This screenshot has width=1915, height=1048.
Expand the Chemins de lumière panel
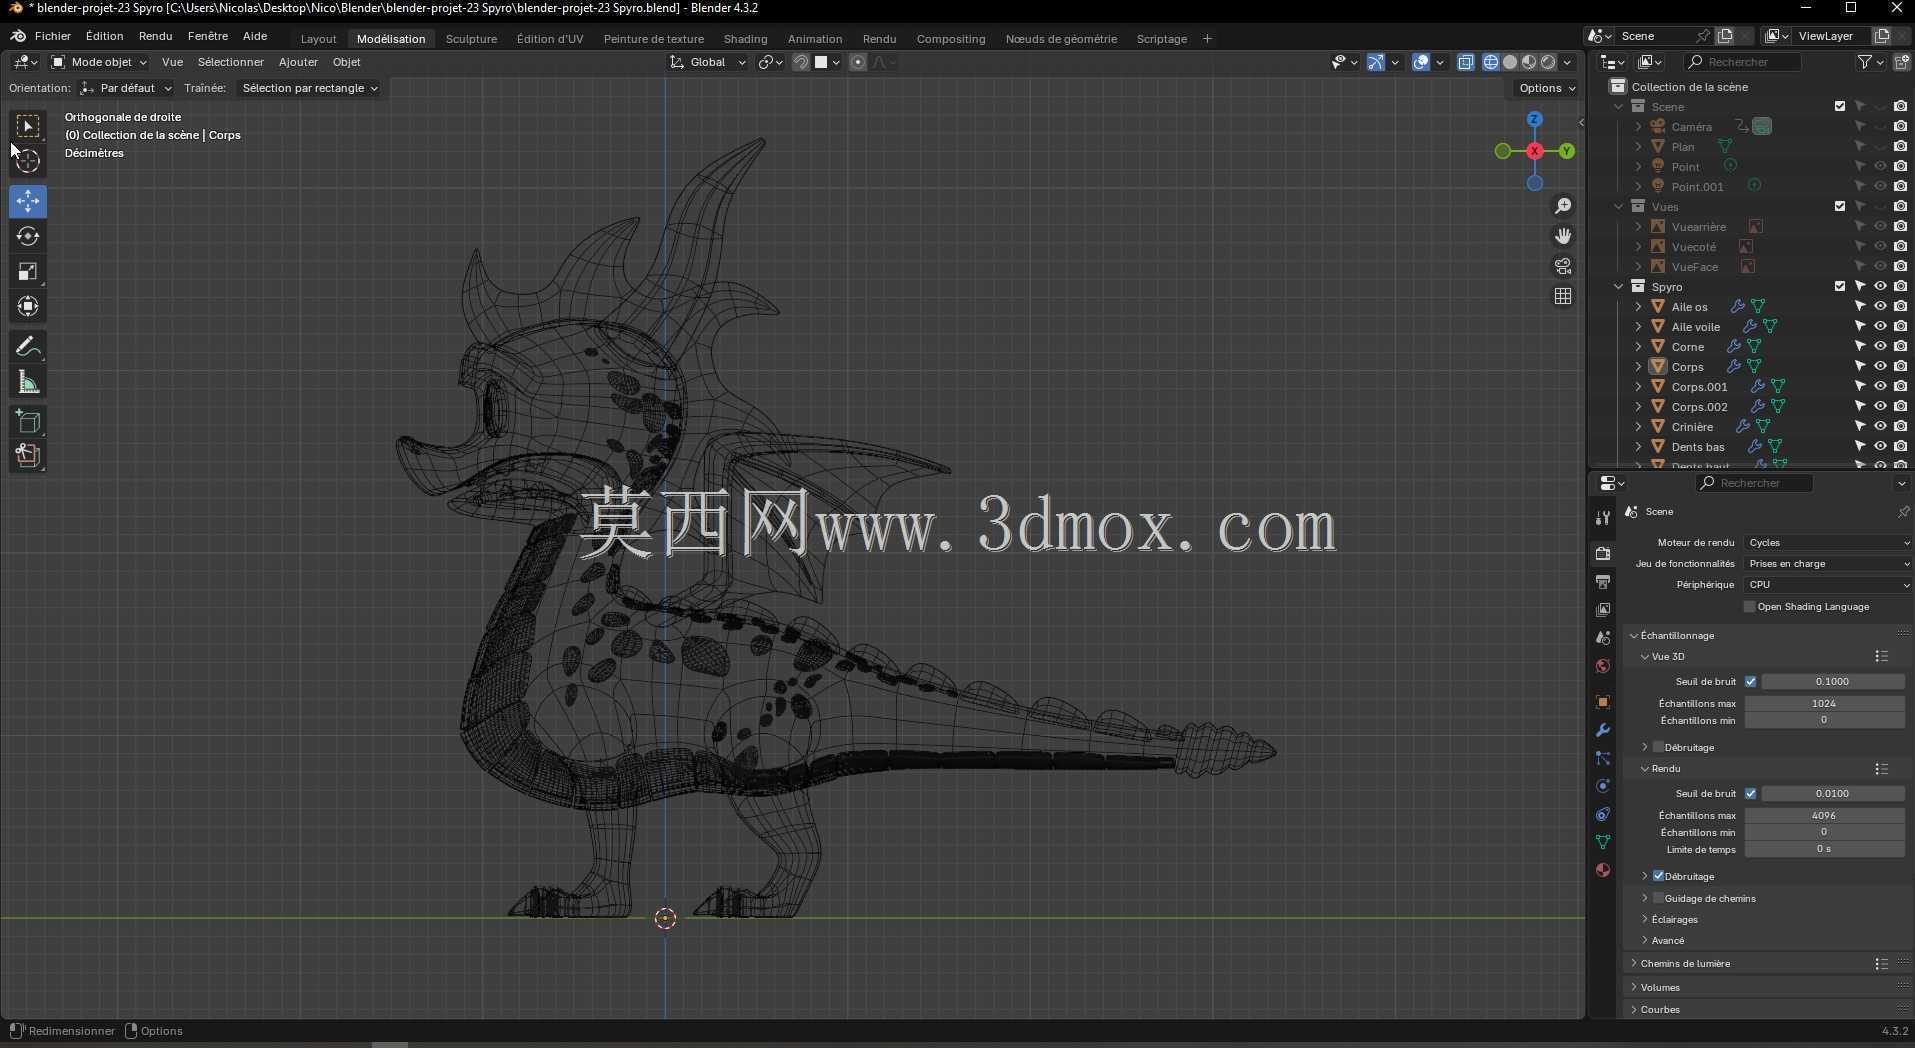[1634, 964]
